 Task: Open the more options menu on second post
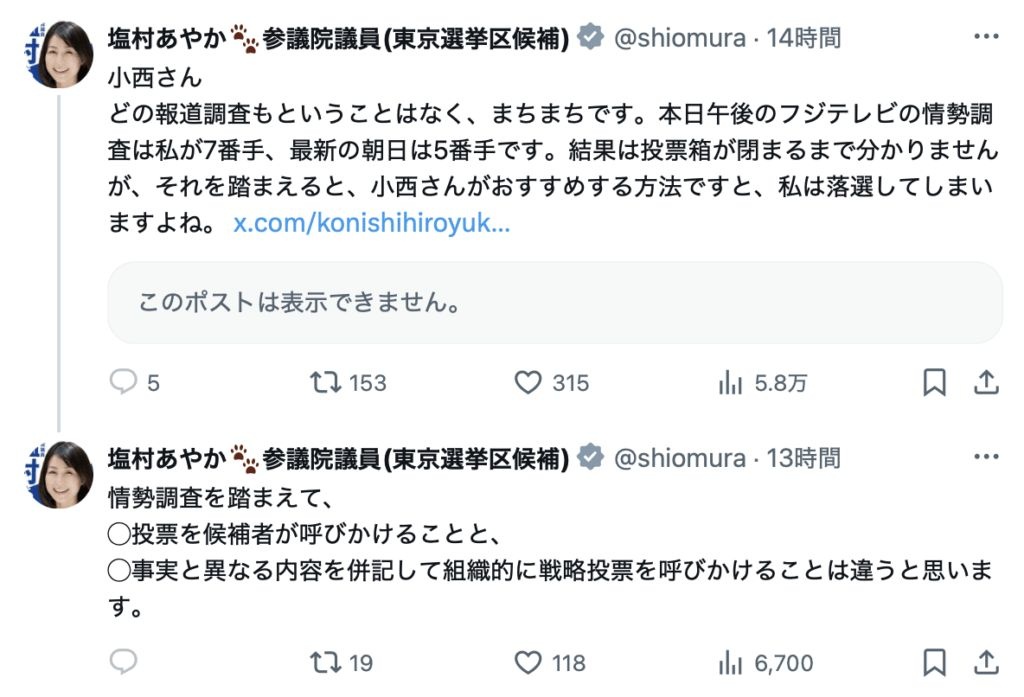click(x=986, y=458)
